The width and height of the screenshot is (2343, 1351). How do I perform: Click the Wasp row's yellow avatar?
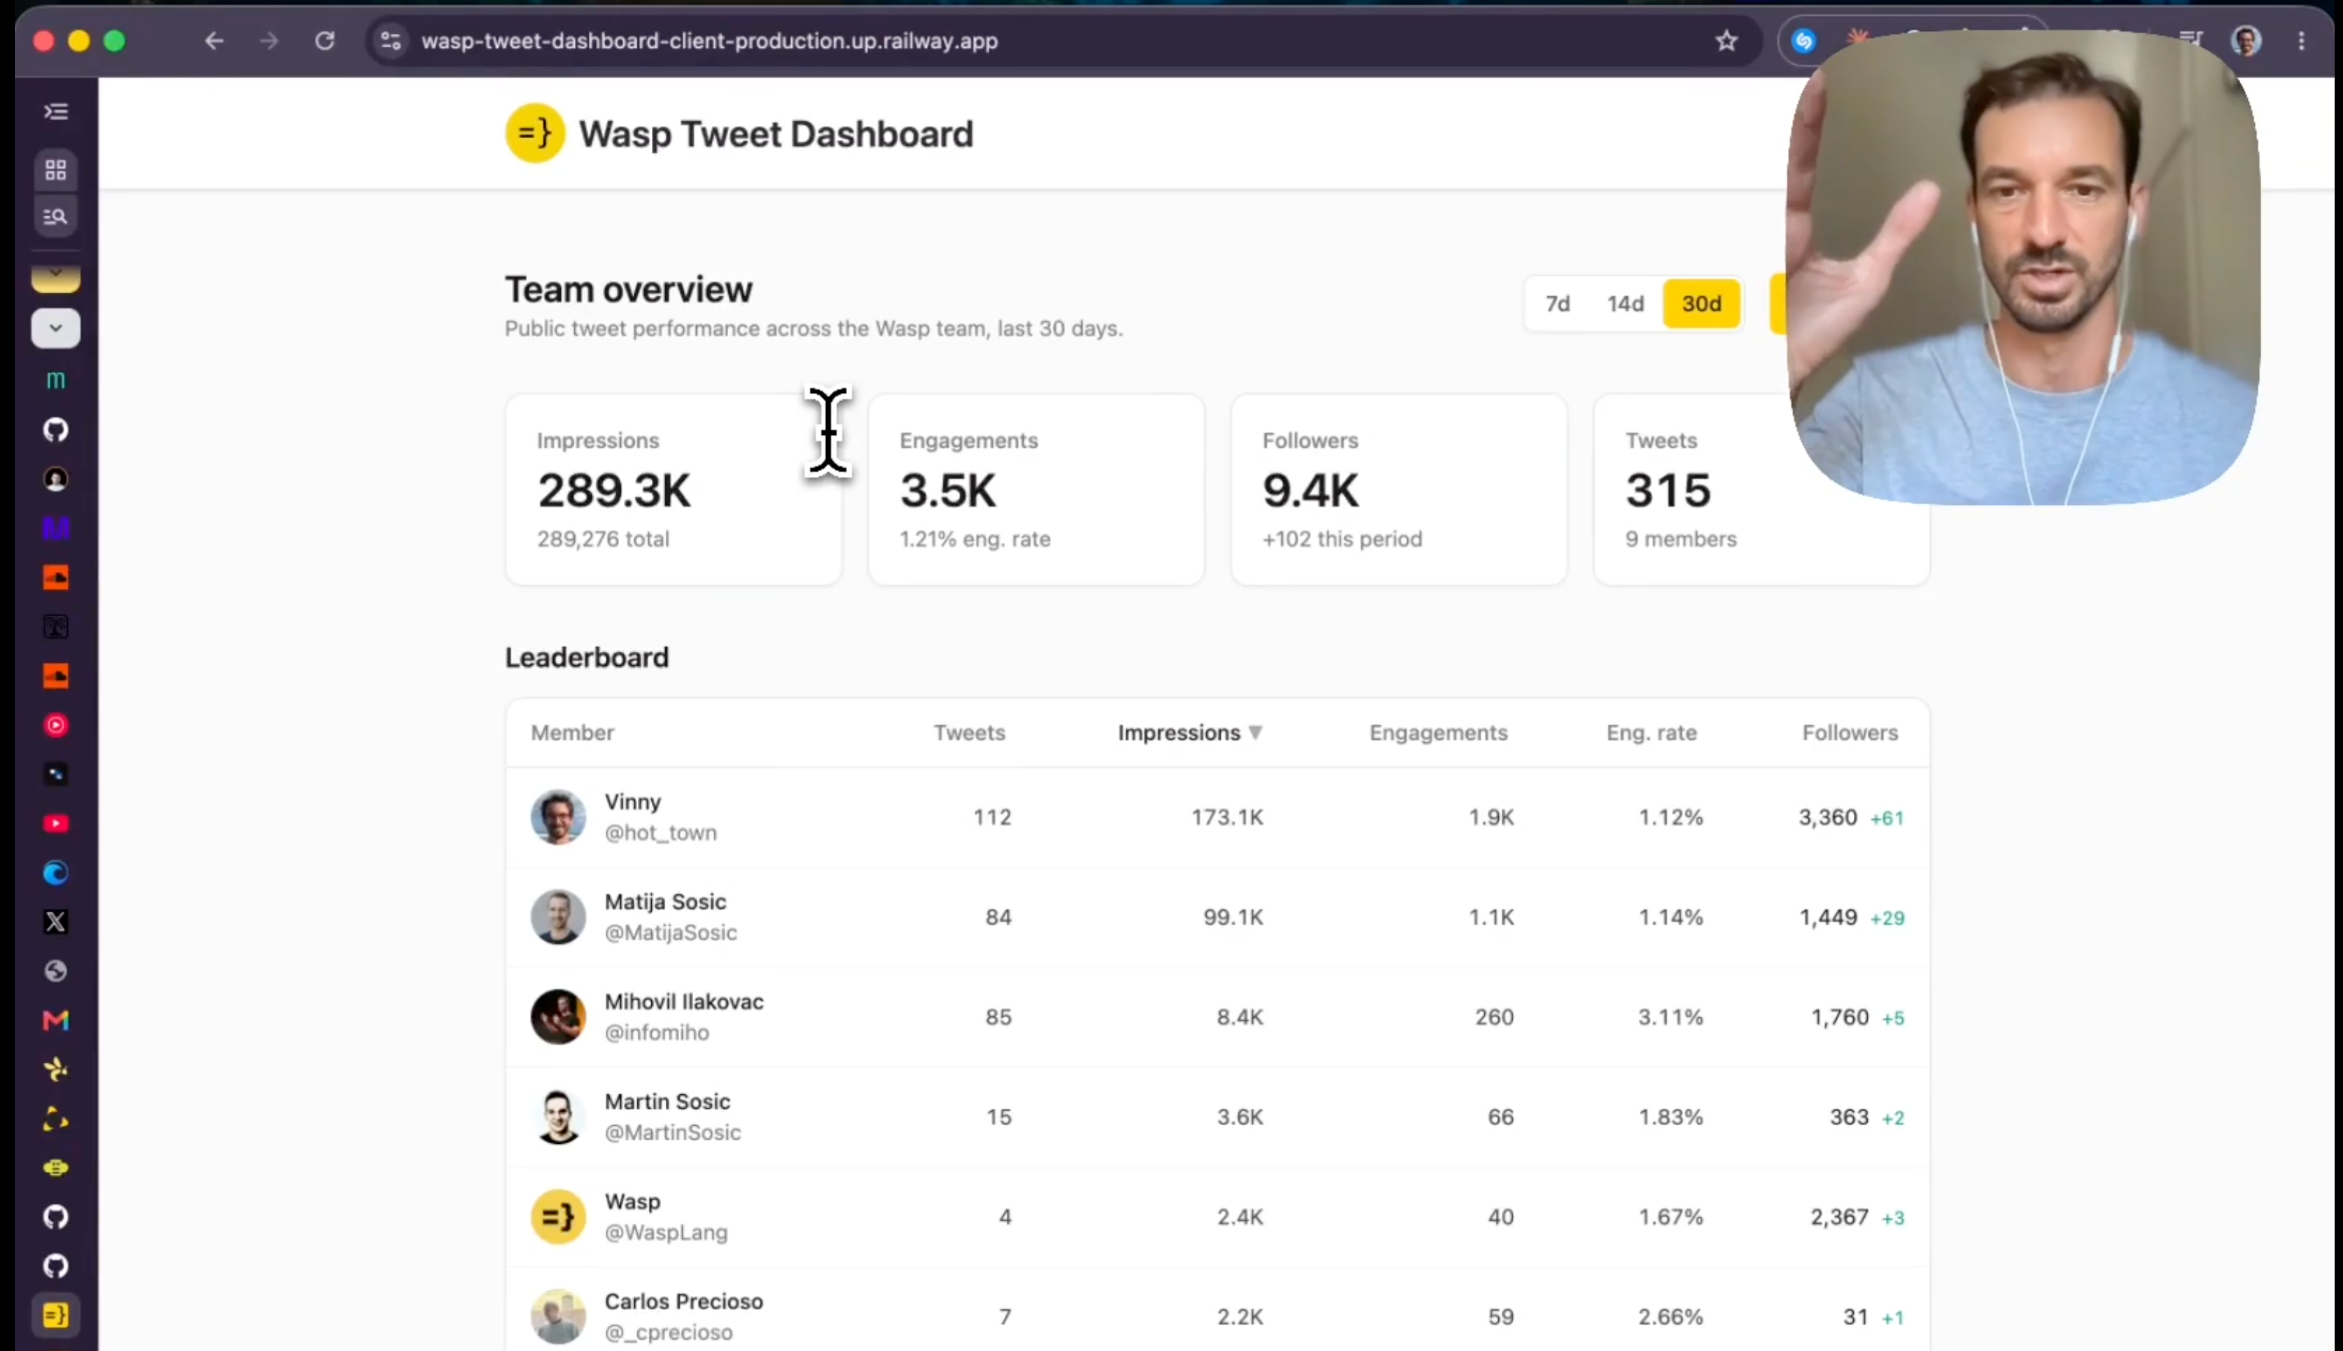(558, 1217)
